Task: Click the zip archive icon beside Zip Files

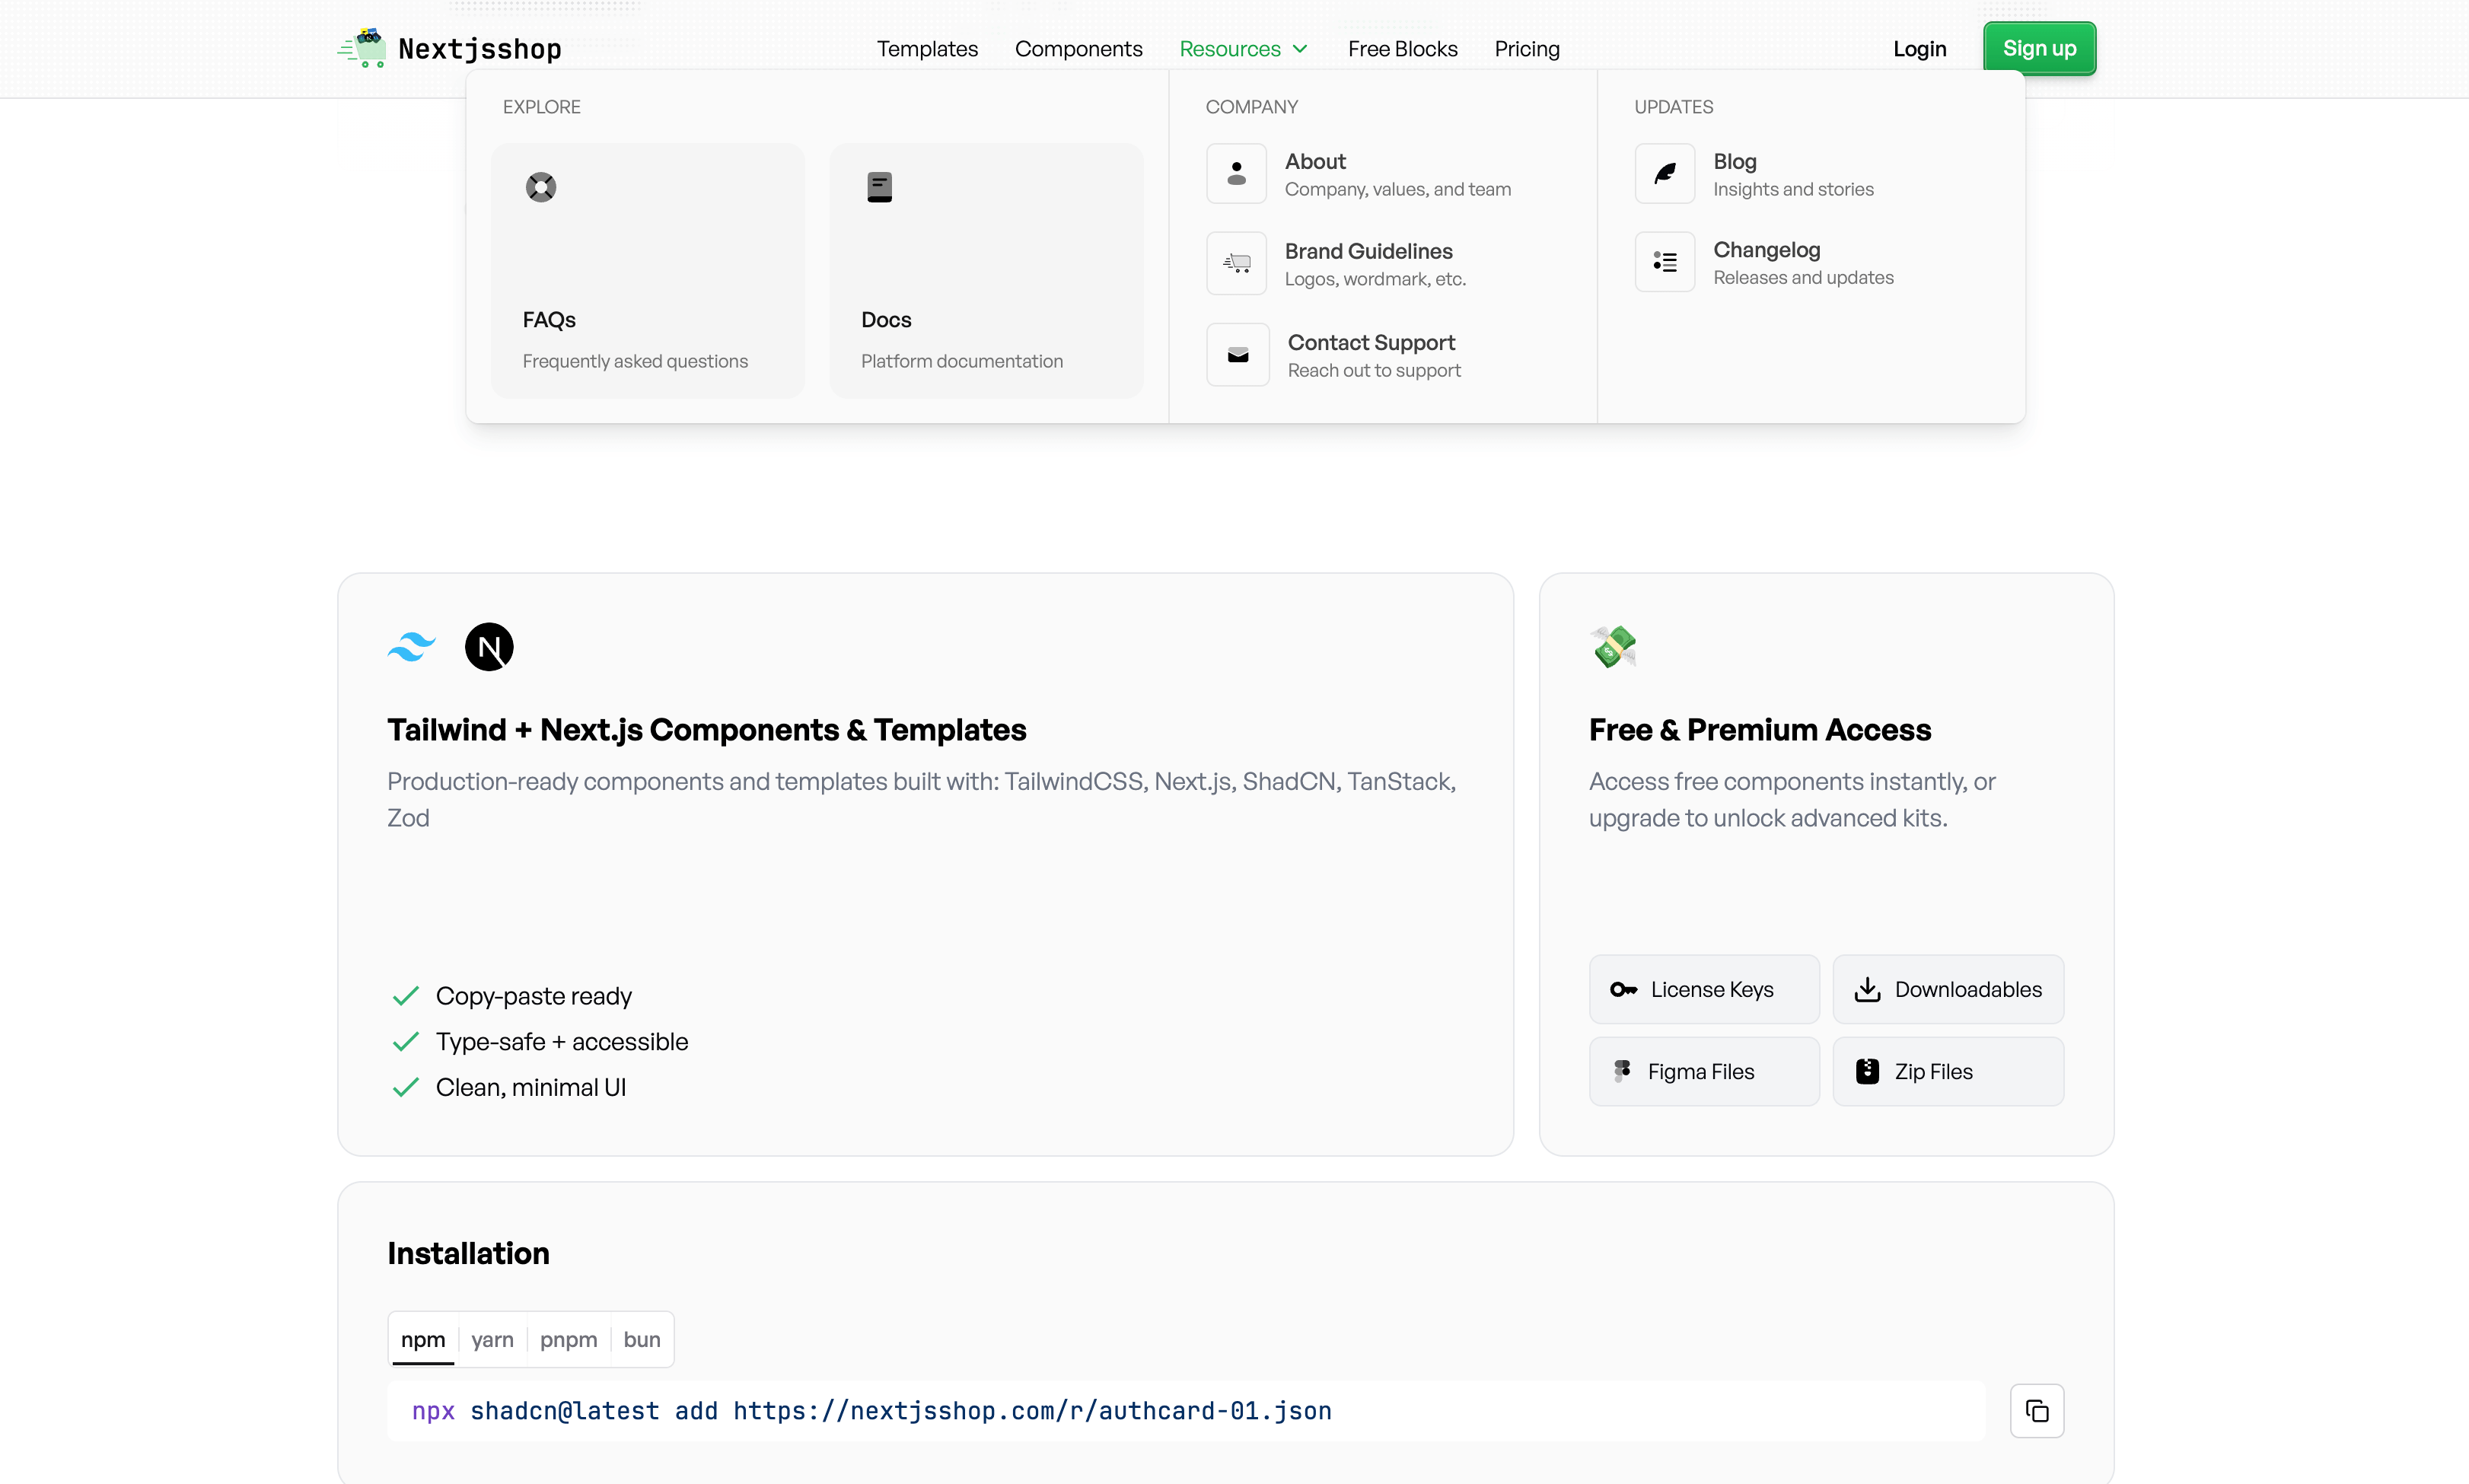Action: (1867, 1072)
